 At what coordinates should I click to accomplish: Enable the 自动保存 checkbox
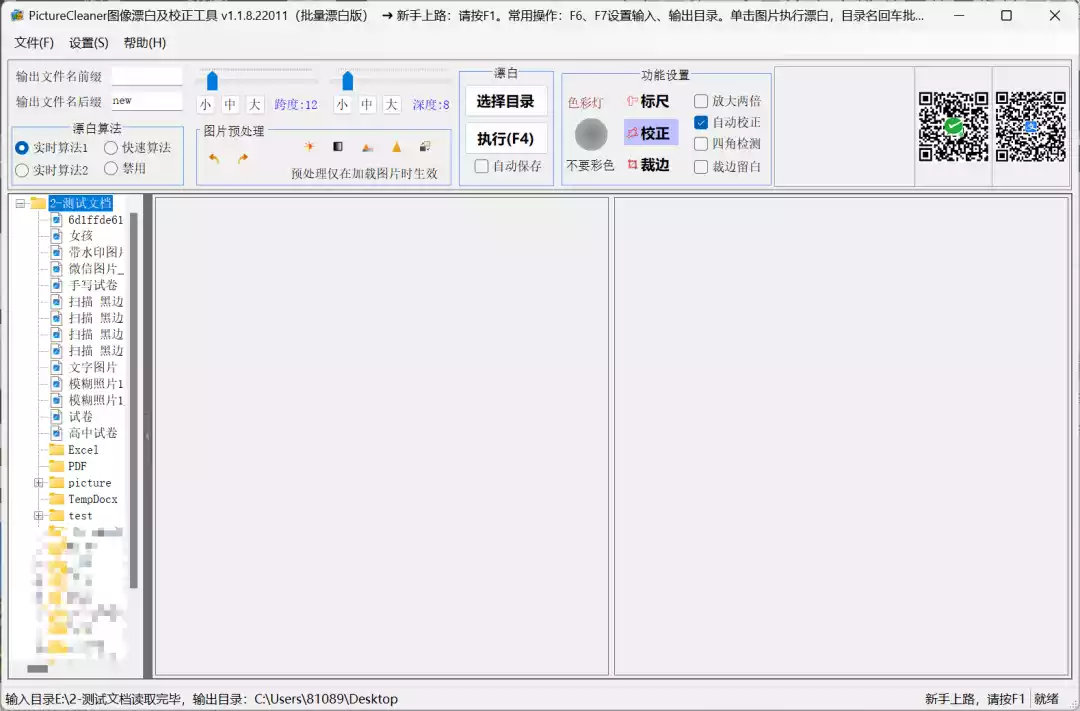point(481,166)
